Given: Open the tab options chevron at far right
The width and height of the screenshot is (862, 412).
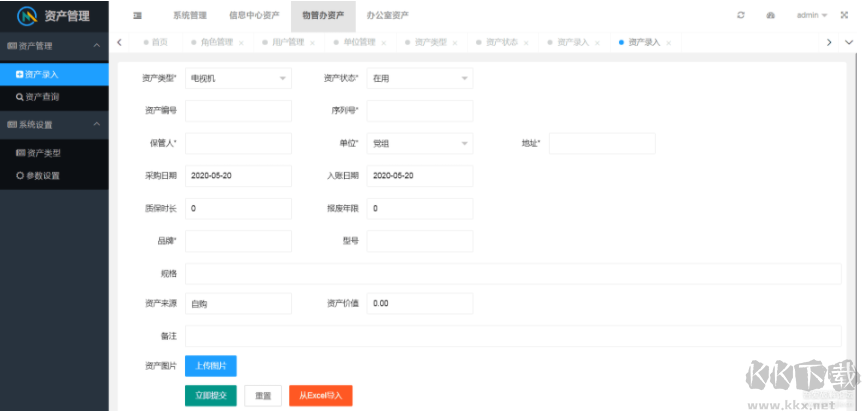Looking at the screenshot, I should [851, 42].
